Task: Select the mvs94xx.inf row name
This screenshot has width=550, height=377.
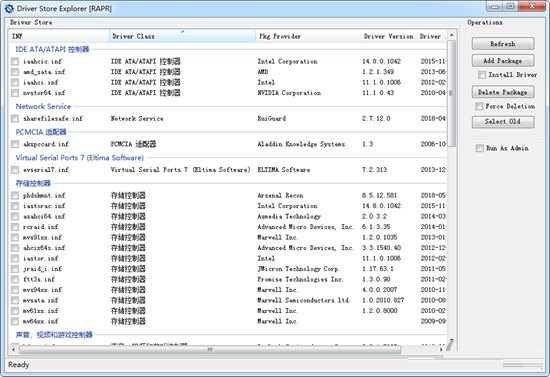Action: click(x=42, y=290)
